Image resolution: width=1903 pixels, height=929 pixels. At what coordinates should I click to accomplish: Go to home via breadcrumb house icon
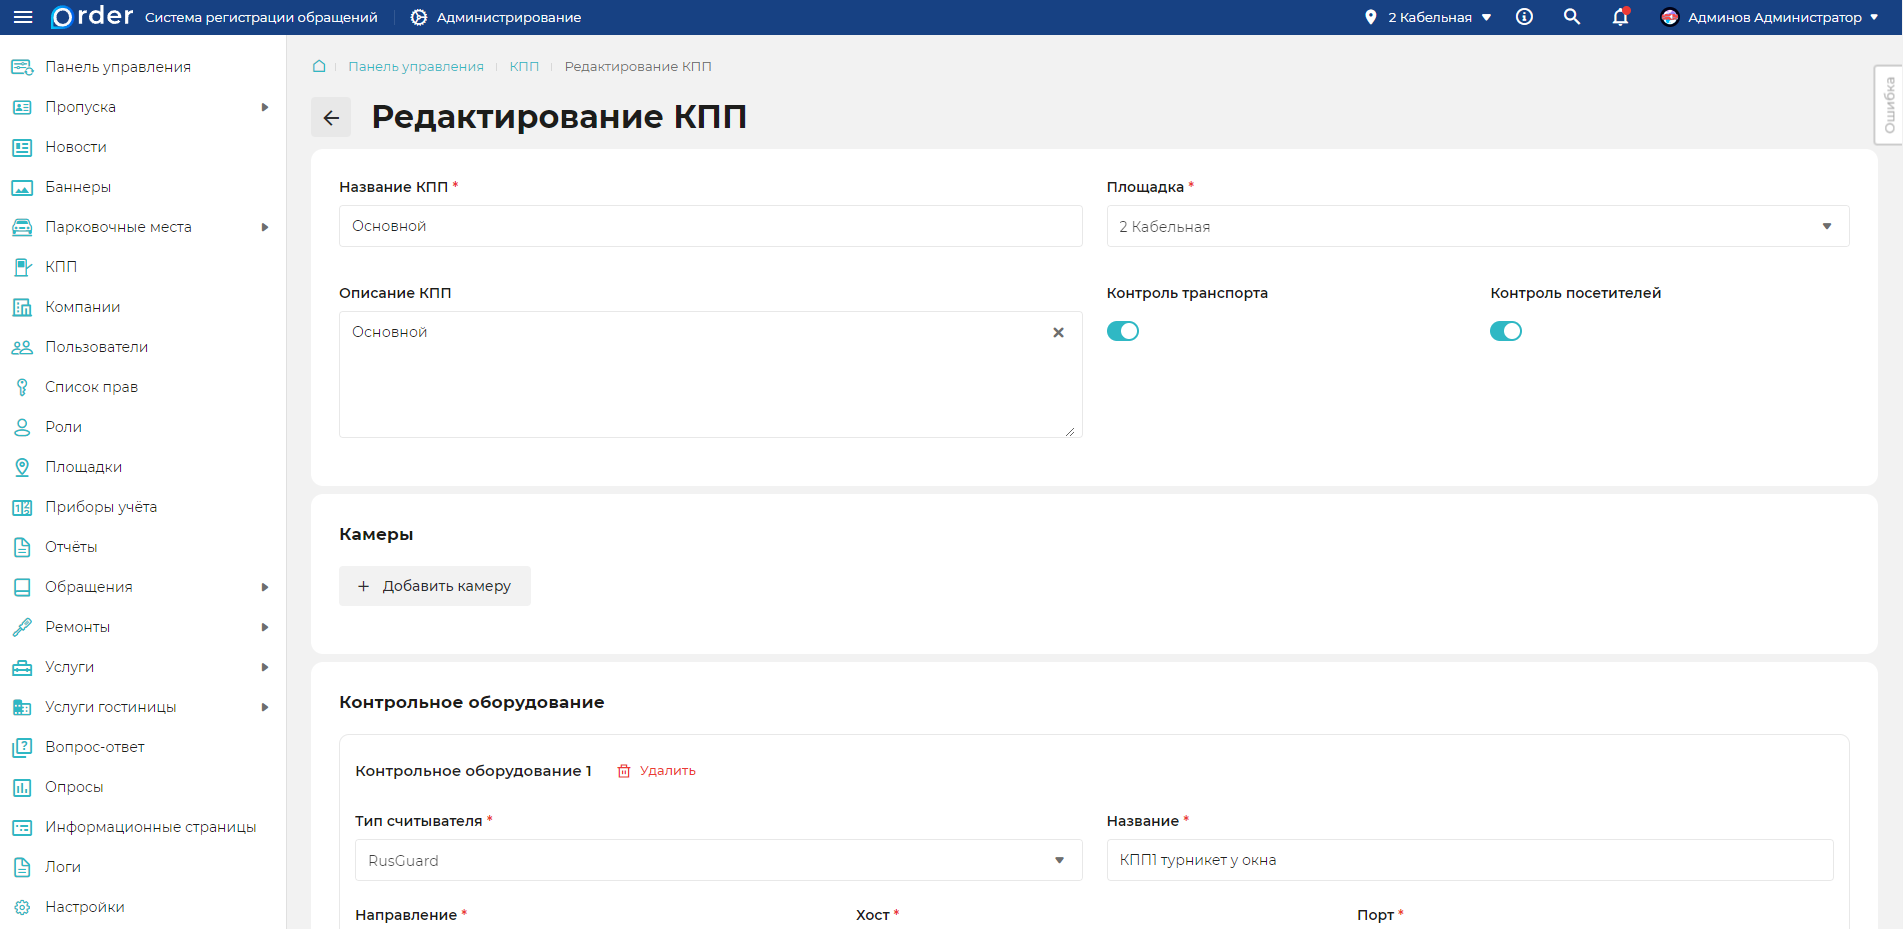[x=319, y=66]
